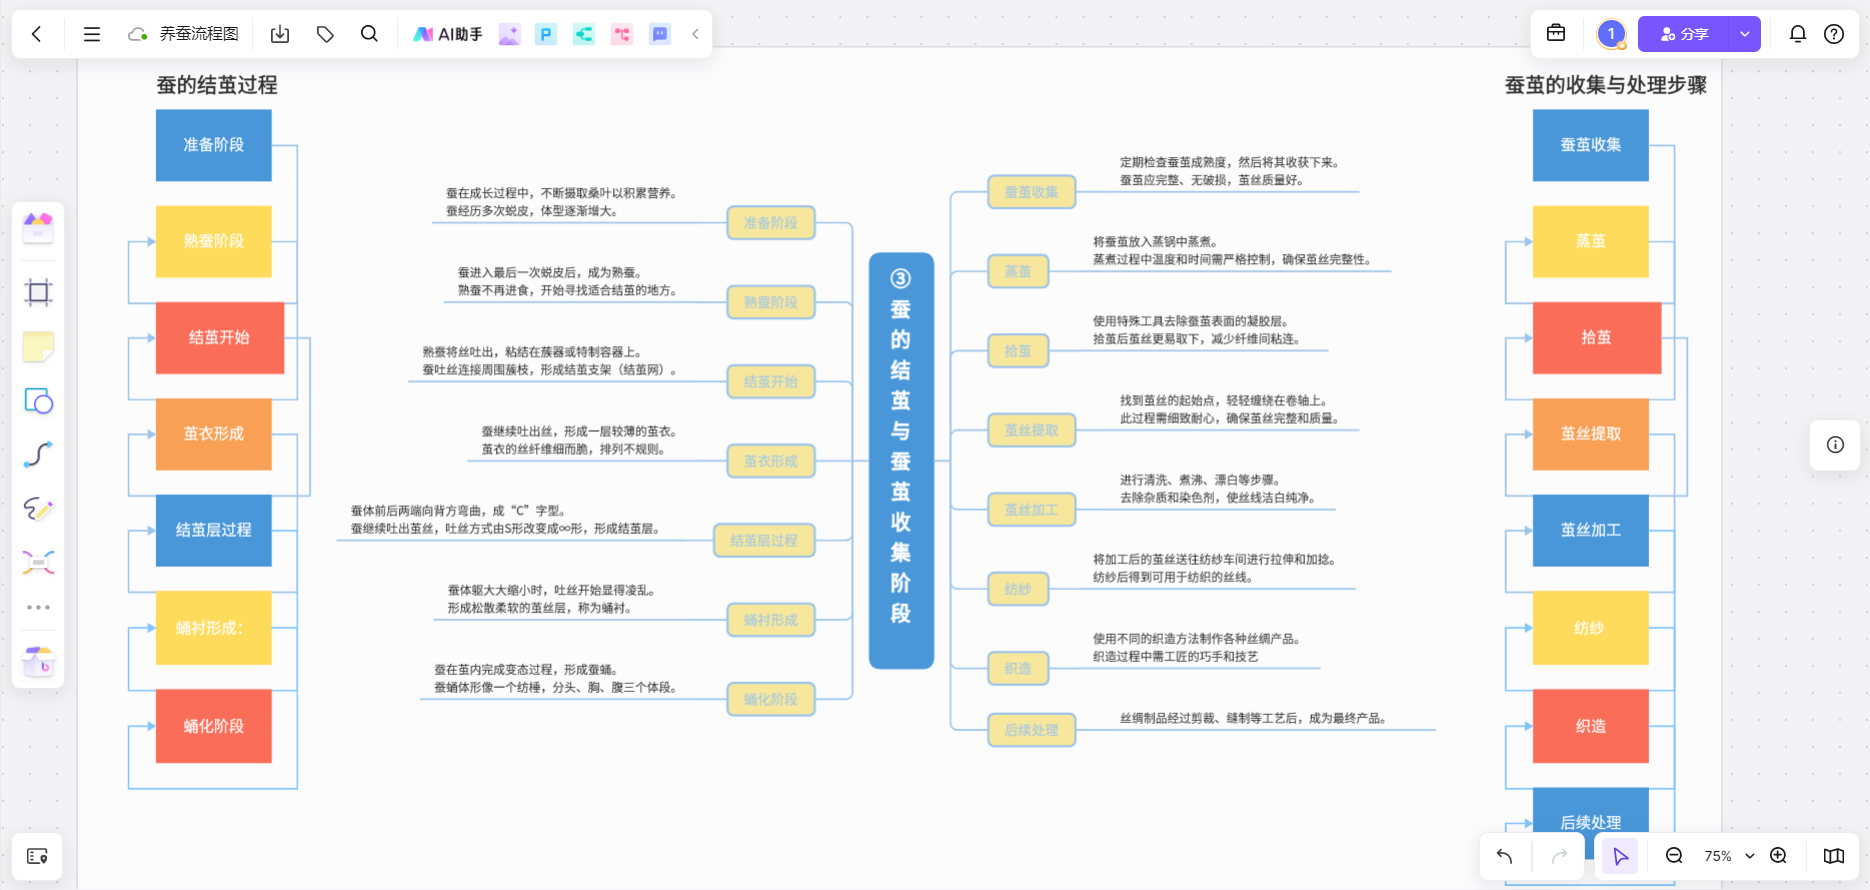Zoom out with minus magnifier
The width and height of the screenshot is (1870, 890).
[1674, 856]
